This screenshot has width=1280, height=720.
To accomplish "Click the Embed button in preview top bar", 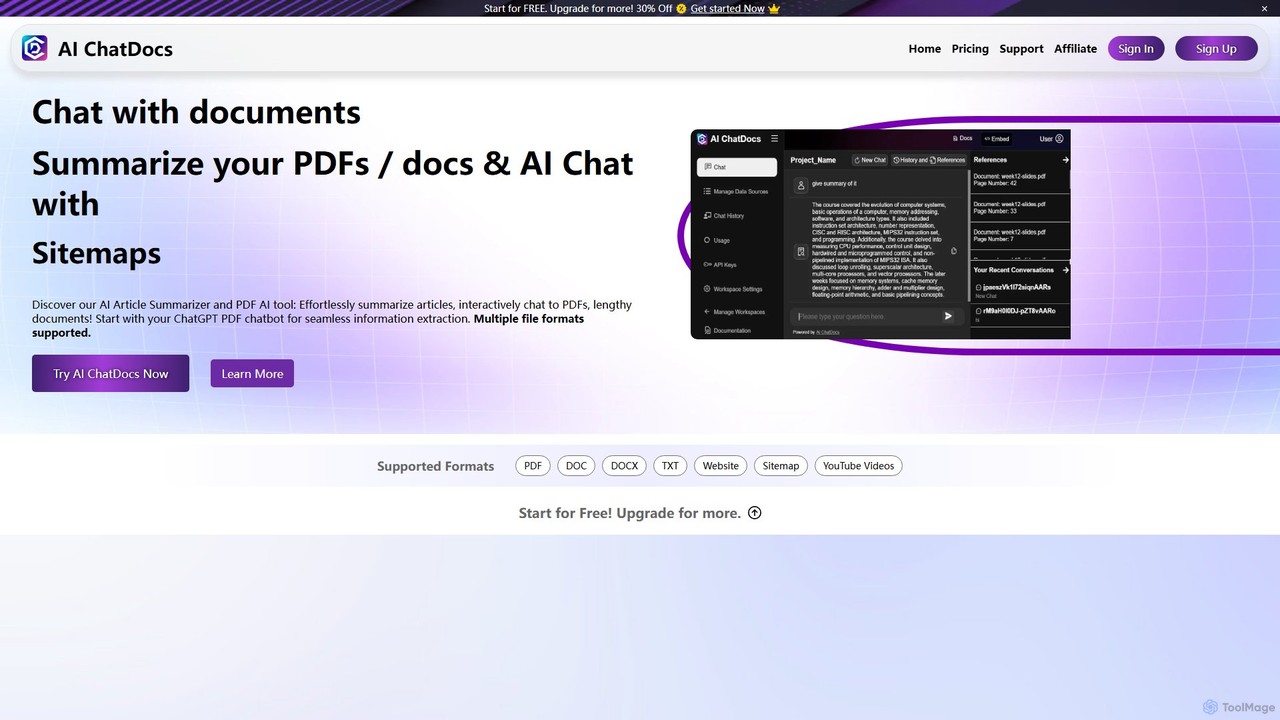I will 997,139.
